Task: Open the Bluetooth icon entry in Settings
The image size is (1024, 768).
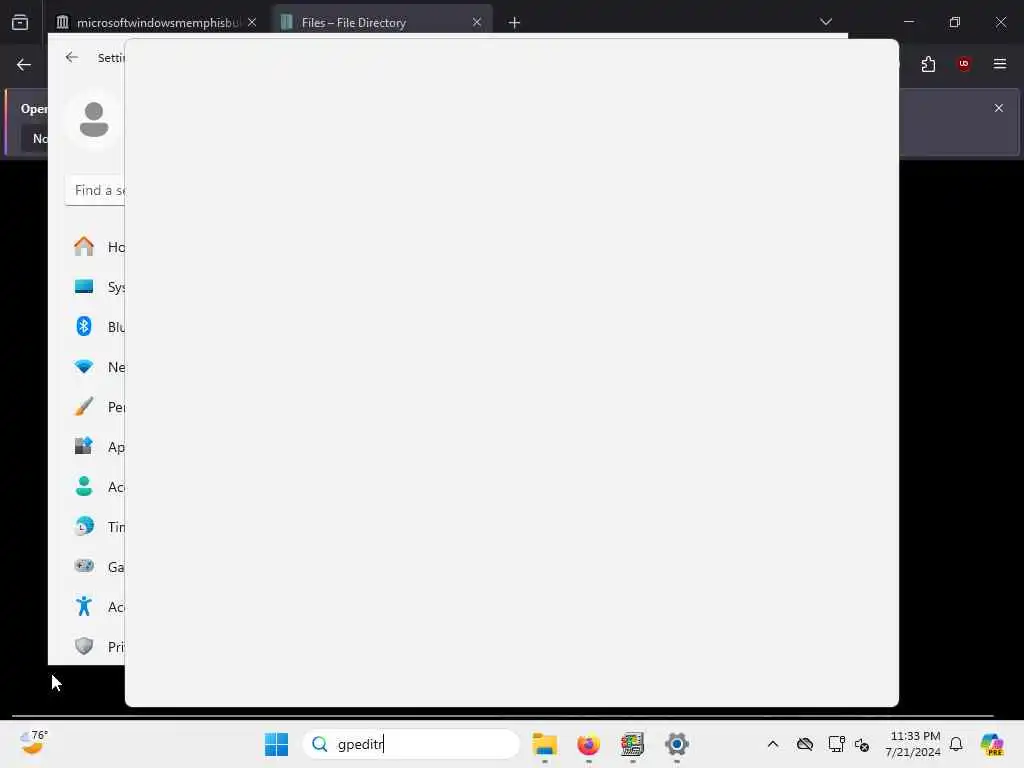Action: point(84,327)
